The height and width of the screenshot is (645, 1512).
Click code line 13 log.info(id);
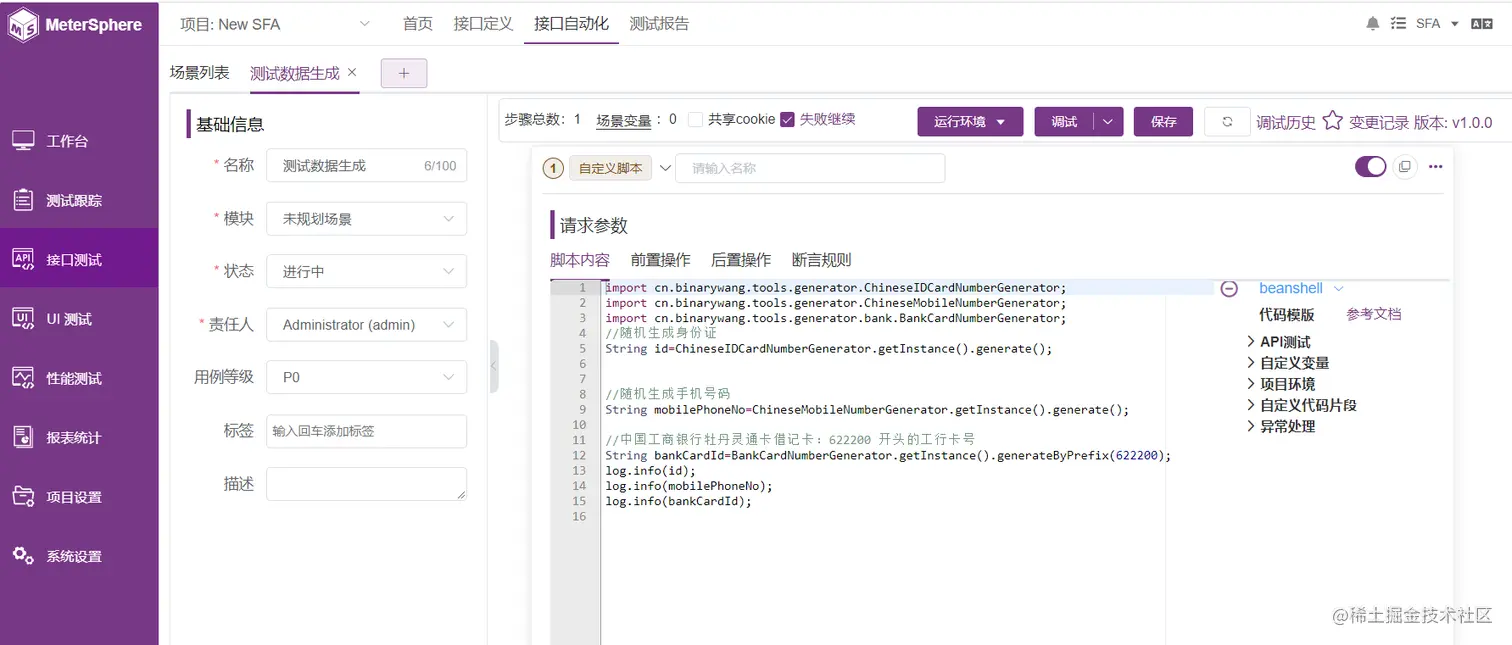(650, 471)
